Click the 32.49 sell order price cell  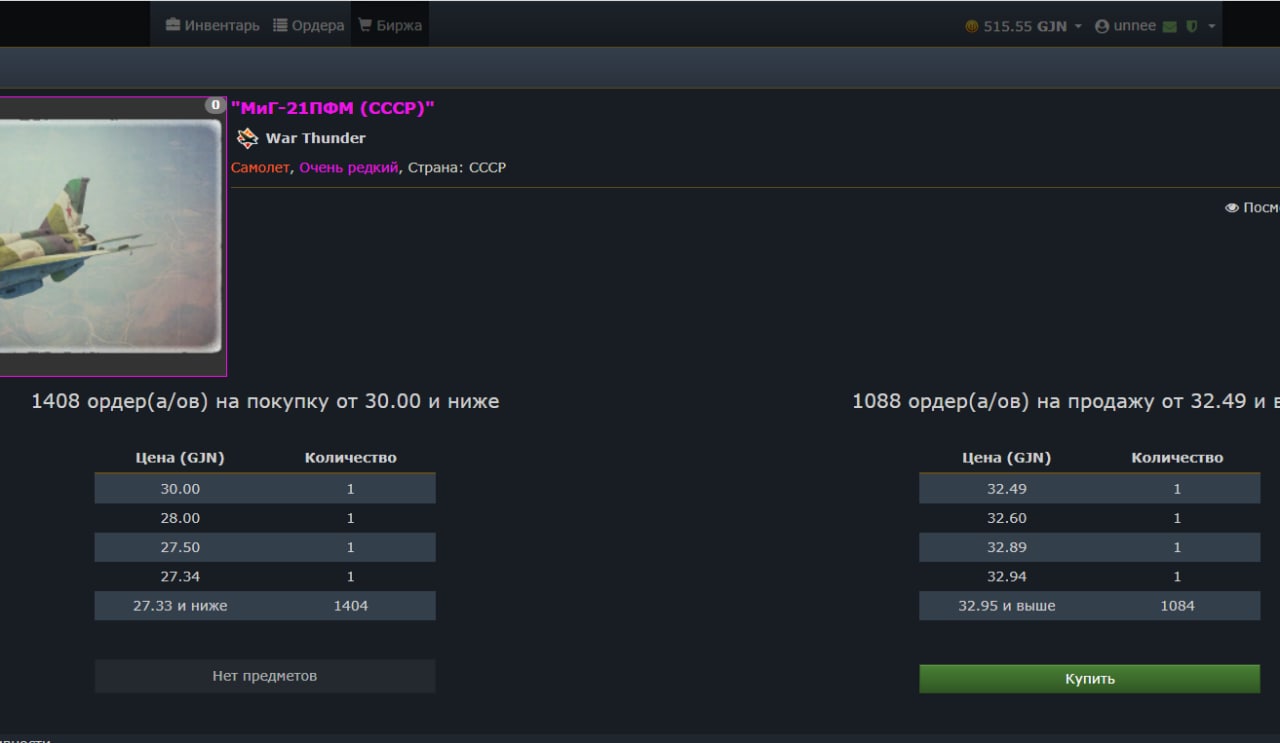[x=1006, y=489]
